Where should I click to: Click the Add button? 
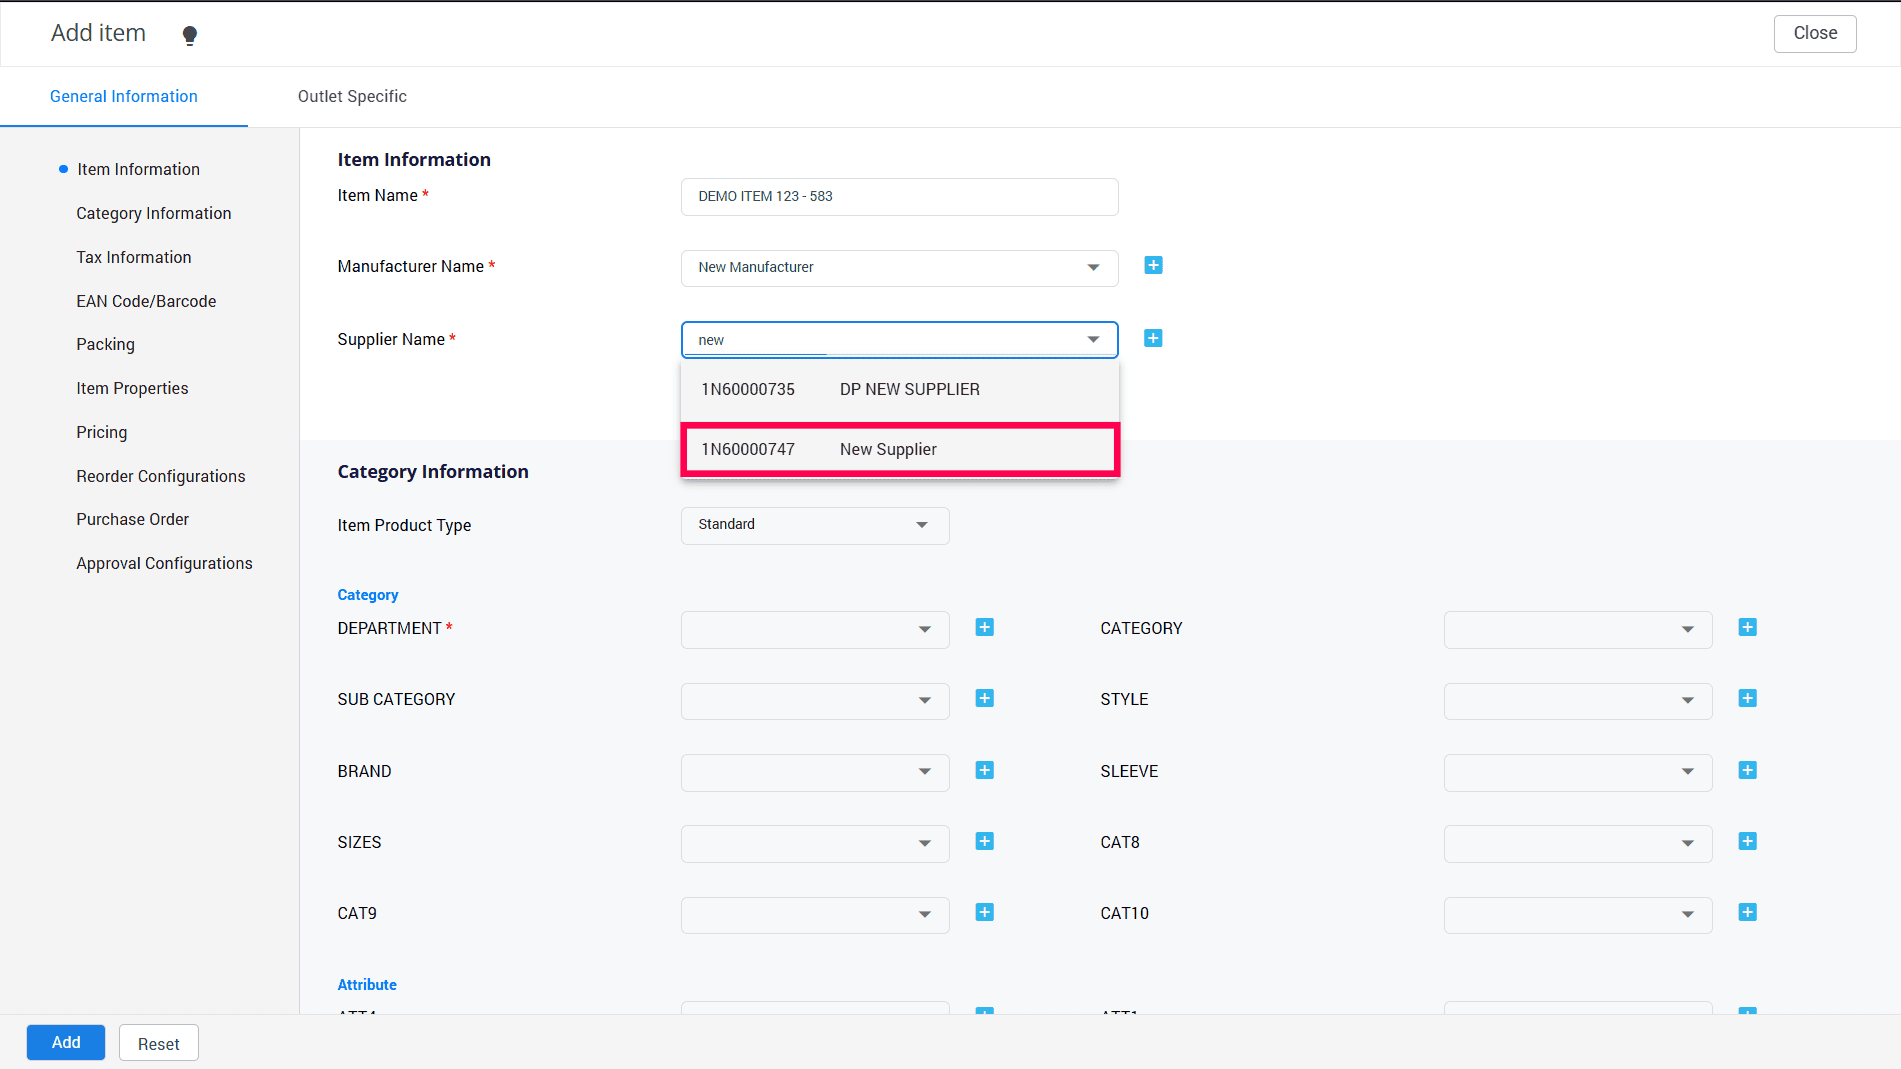[66, 1043]
